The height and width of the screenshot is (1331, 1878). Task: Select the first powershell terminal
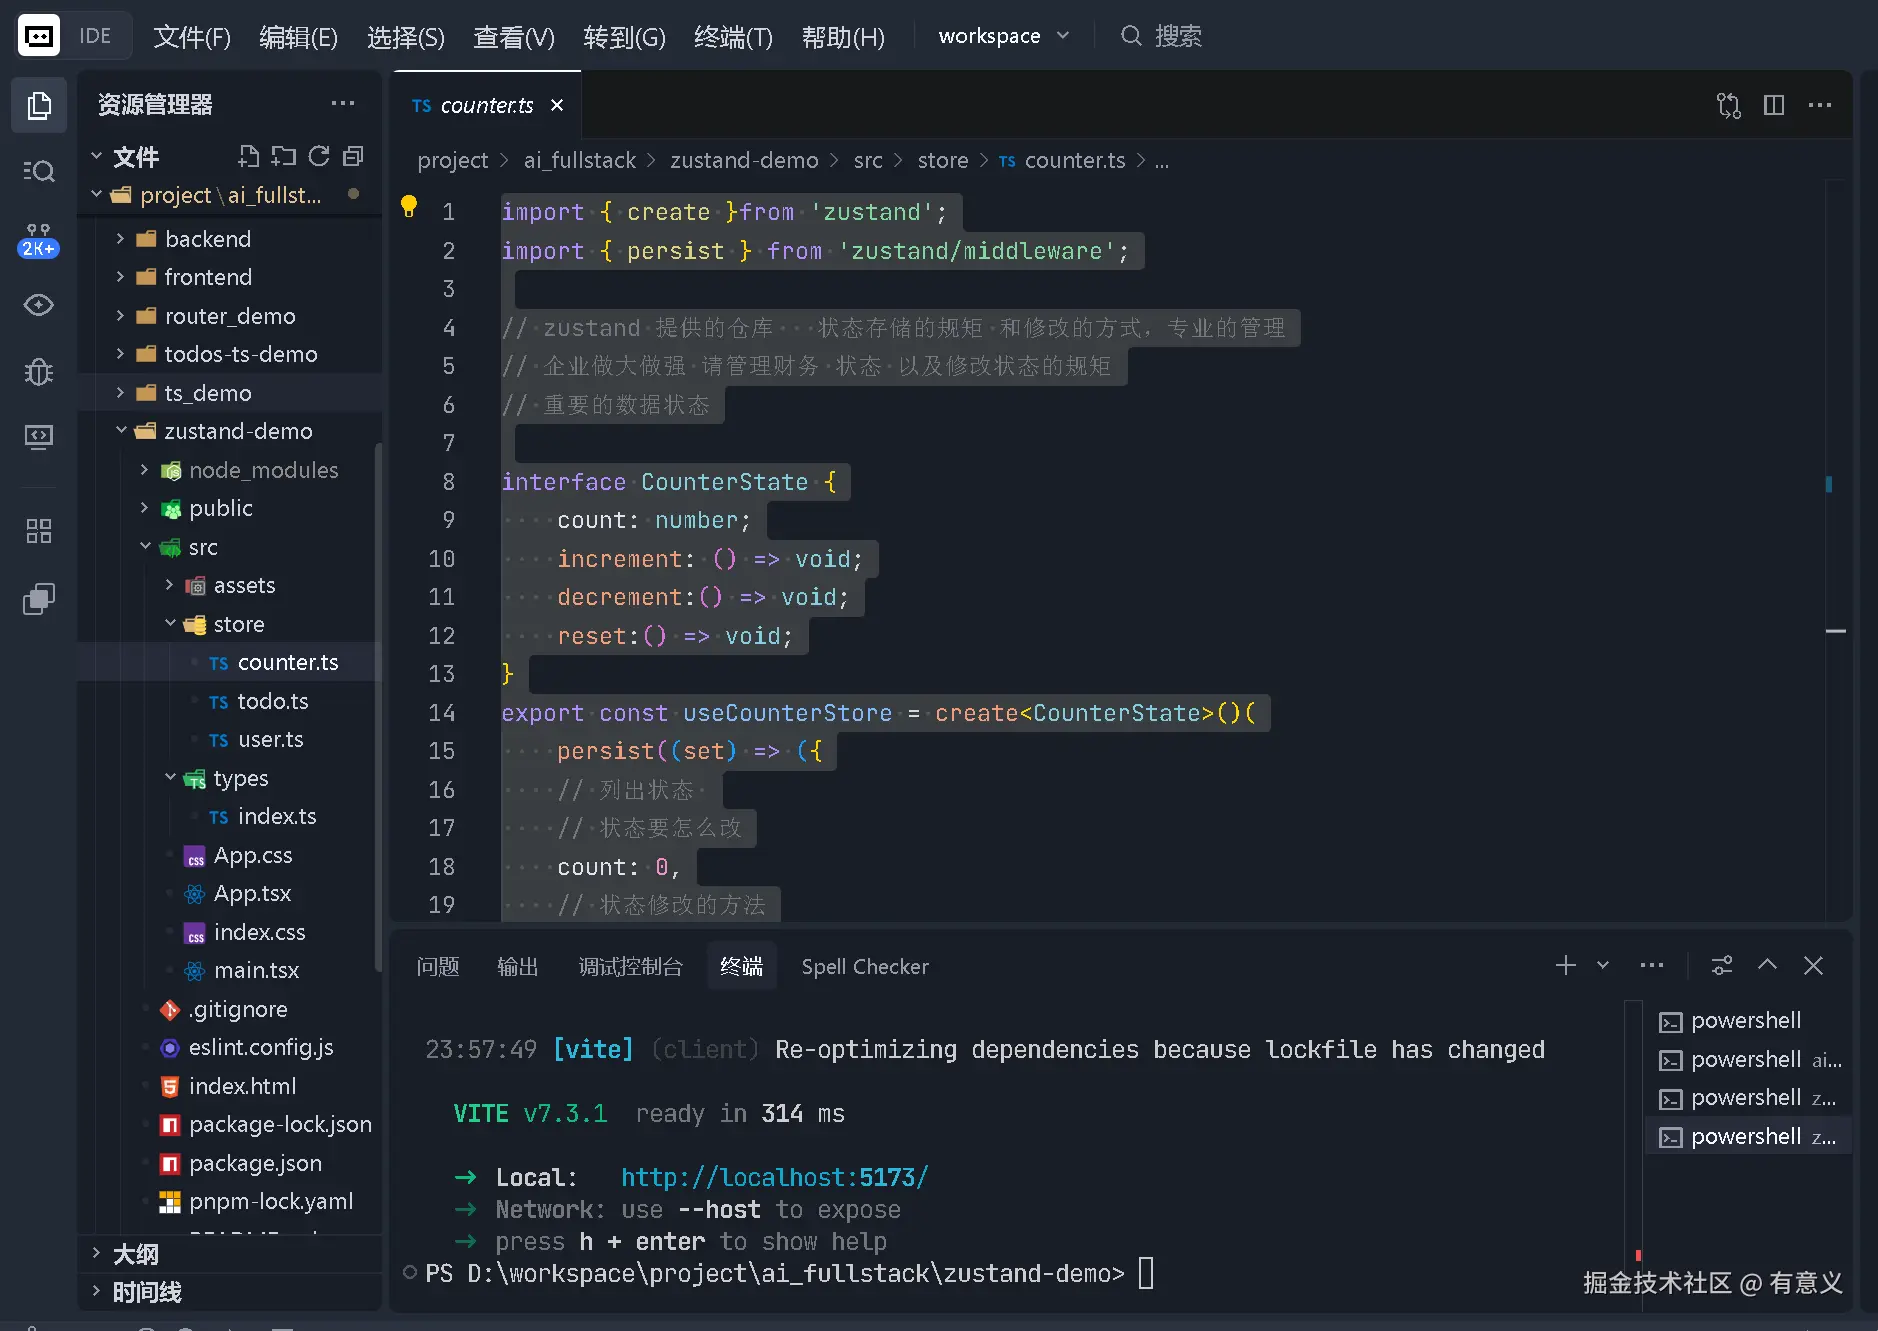(1746, 1021)
